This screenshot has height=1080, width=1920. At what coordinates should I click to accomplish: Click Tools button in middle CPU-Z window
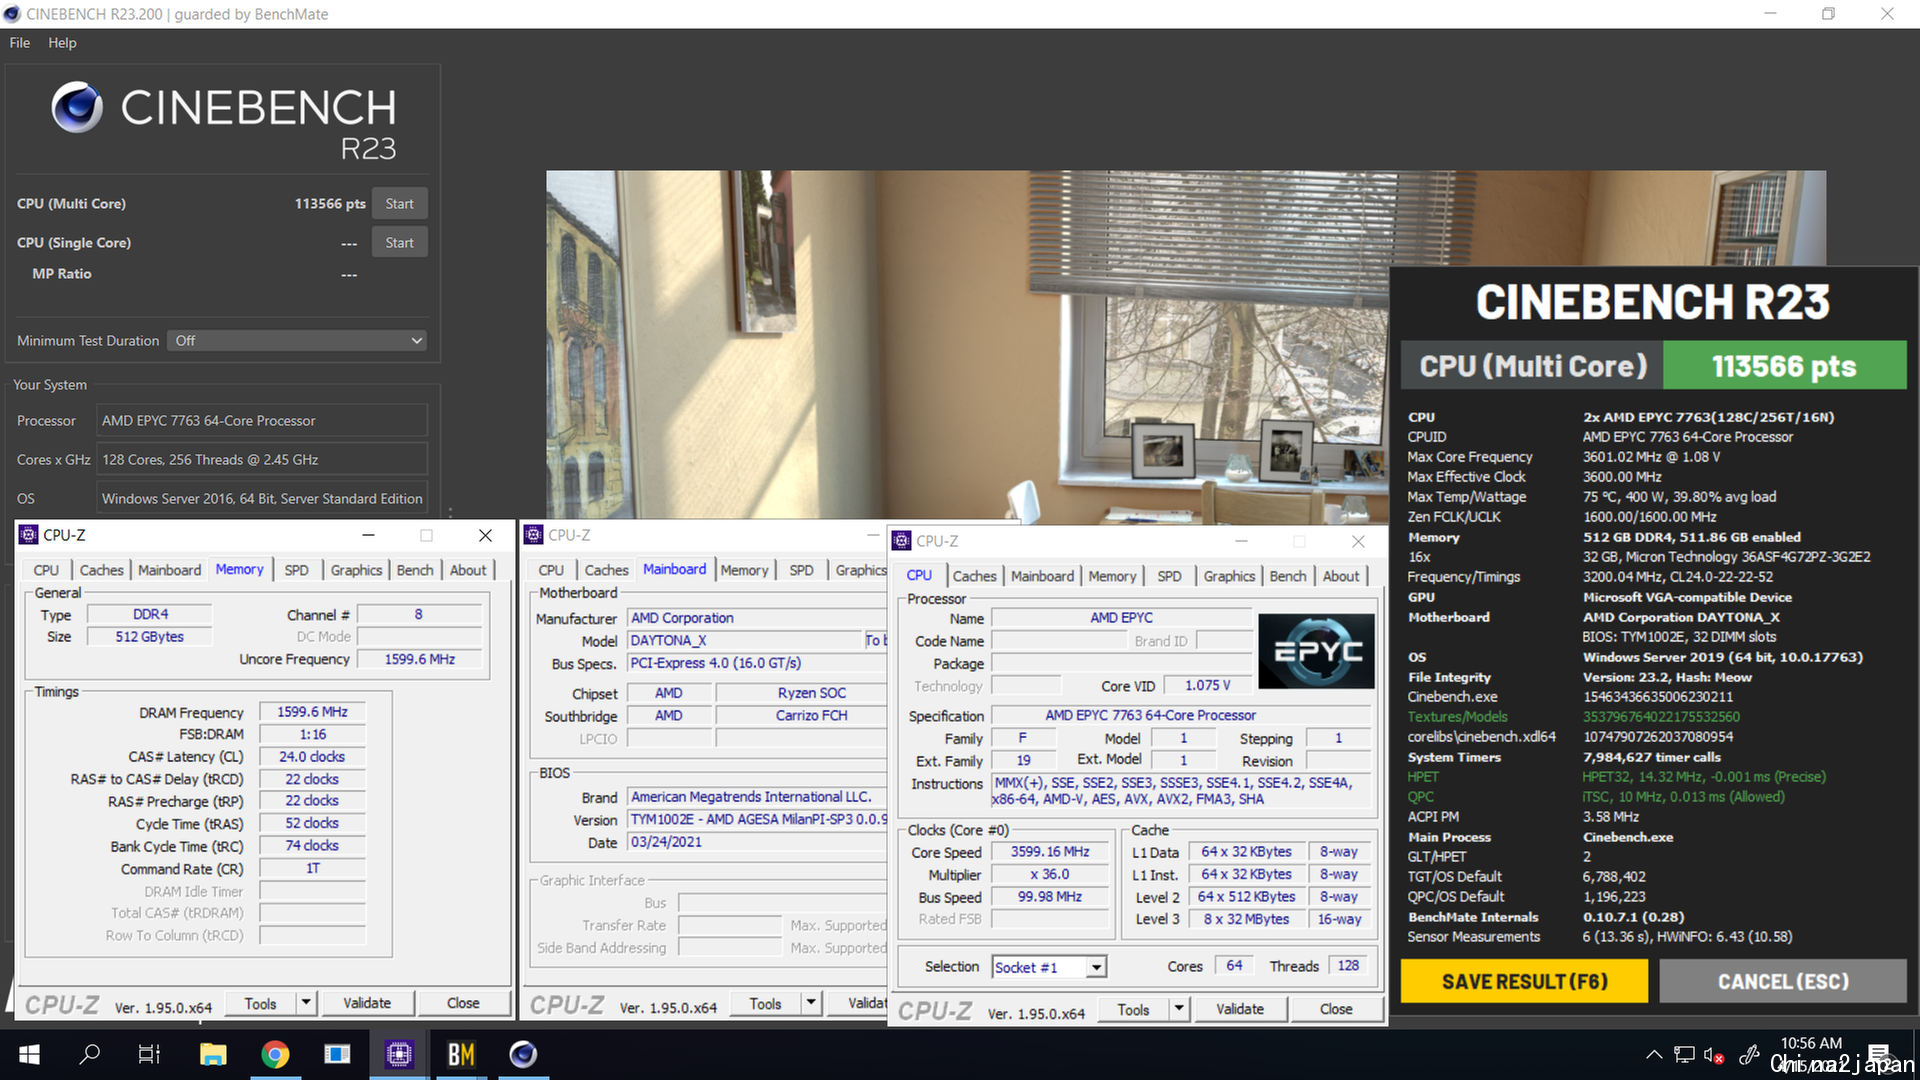coord(765,1004)
